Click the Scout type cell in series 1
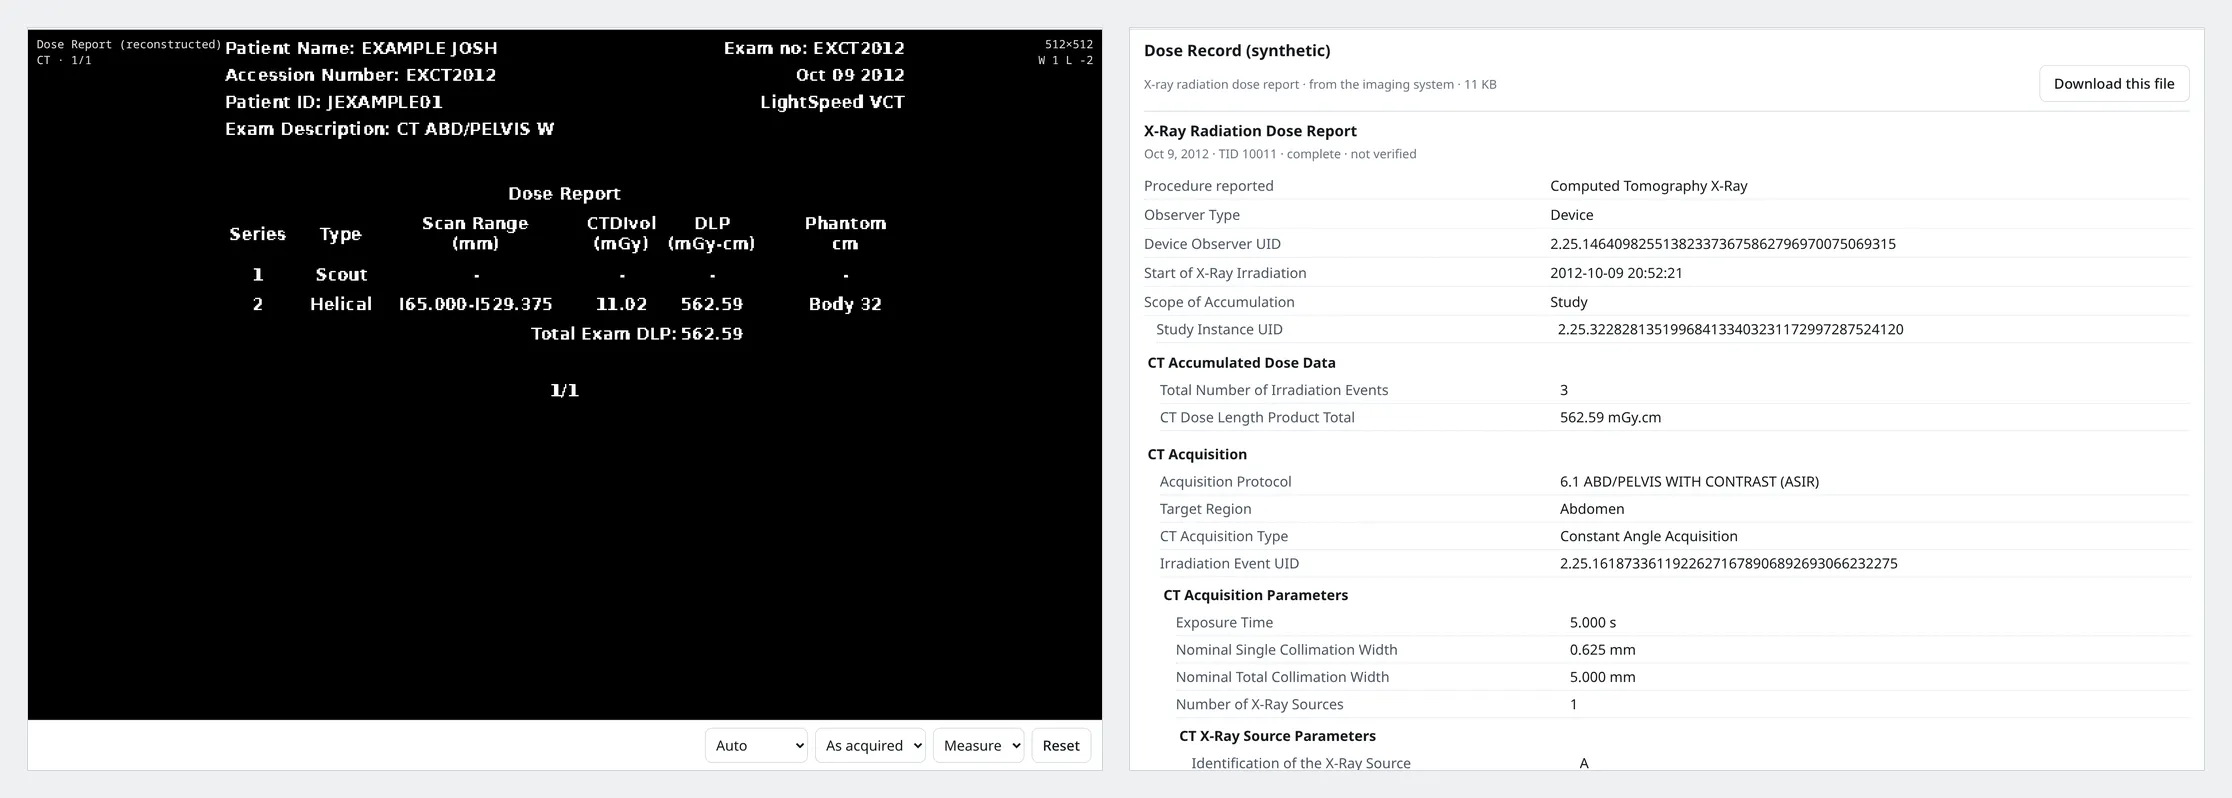The width and height of the screenshot is (2232, 798). click(341, 274)
